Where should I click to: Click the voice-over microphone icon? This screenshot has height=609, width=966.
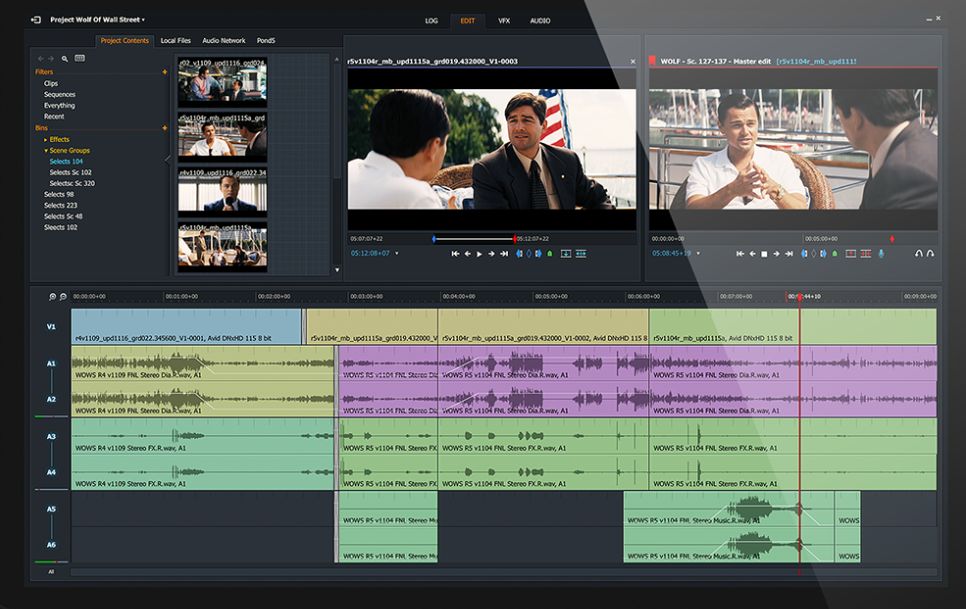coord(881,254)
